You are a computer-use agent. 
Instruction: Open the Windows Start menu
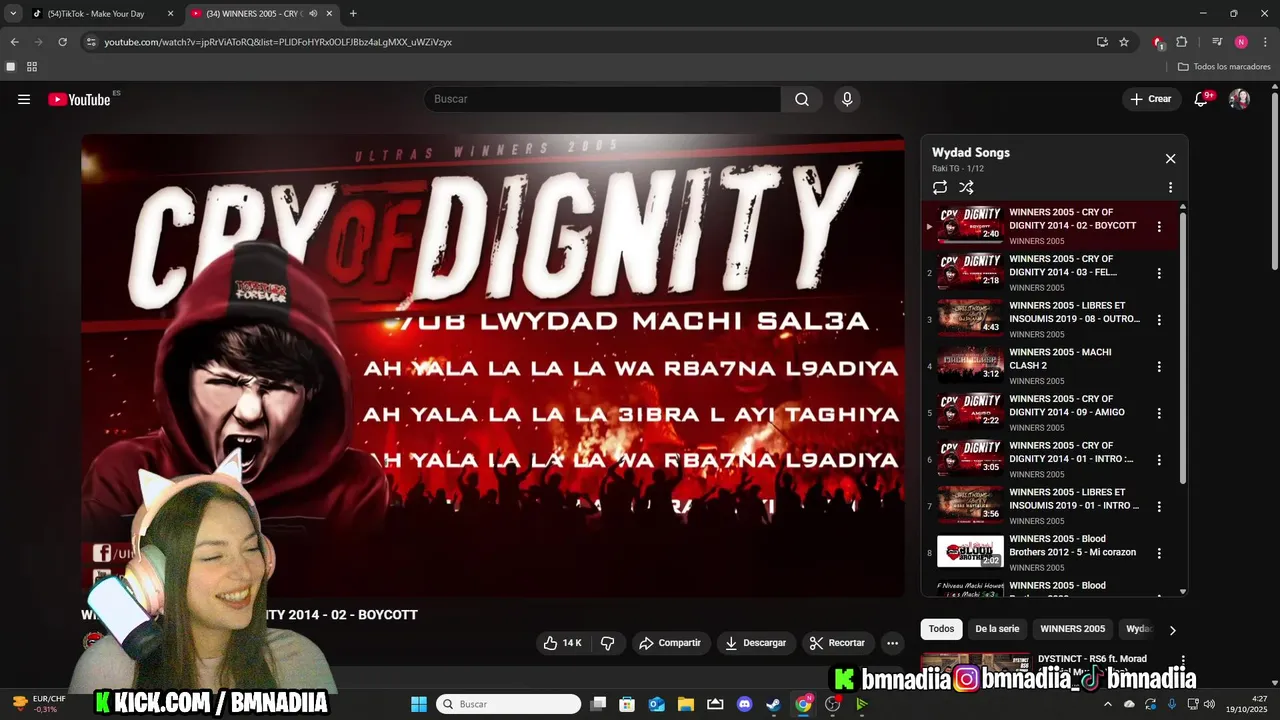point(419,704)
